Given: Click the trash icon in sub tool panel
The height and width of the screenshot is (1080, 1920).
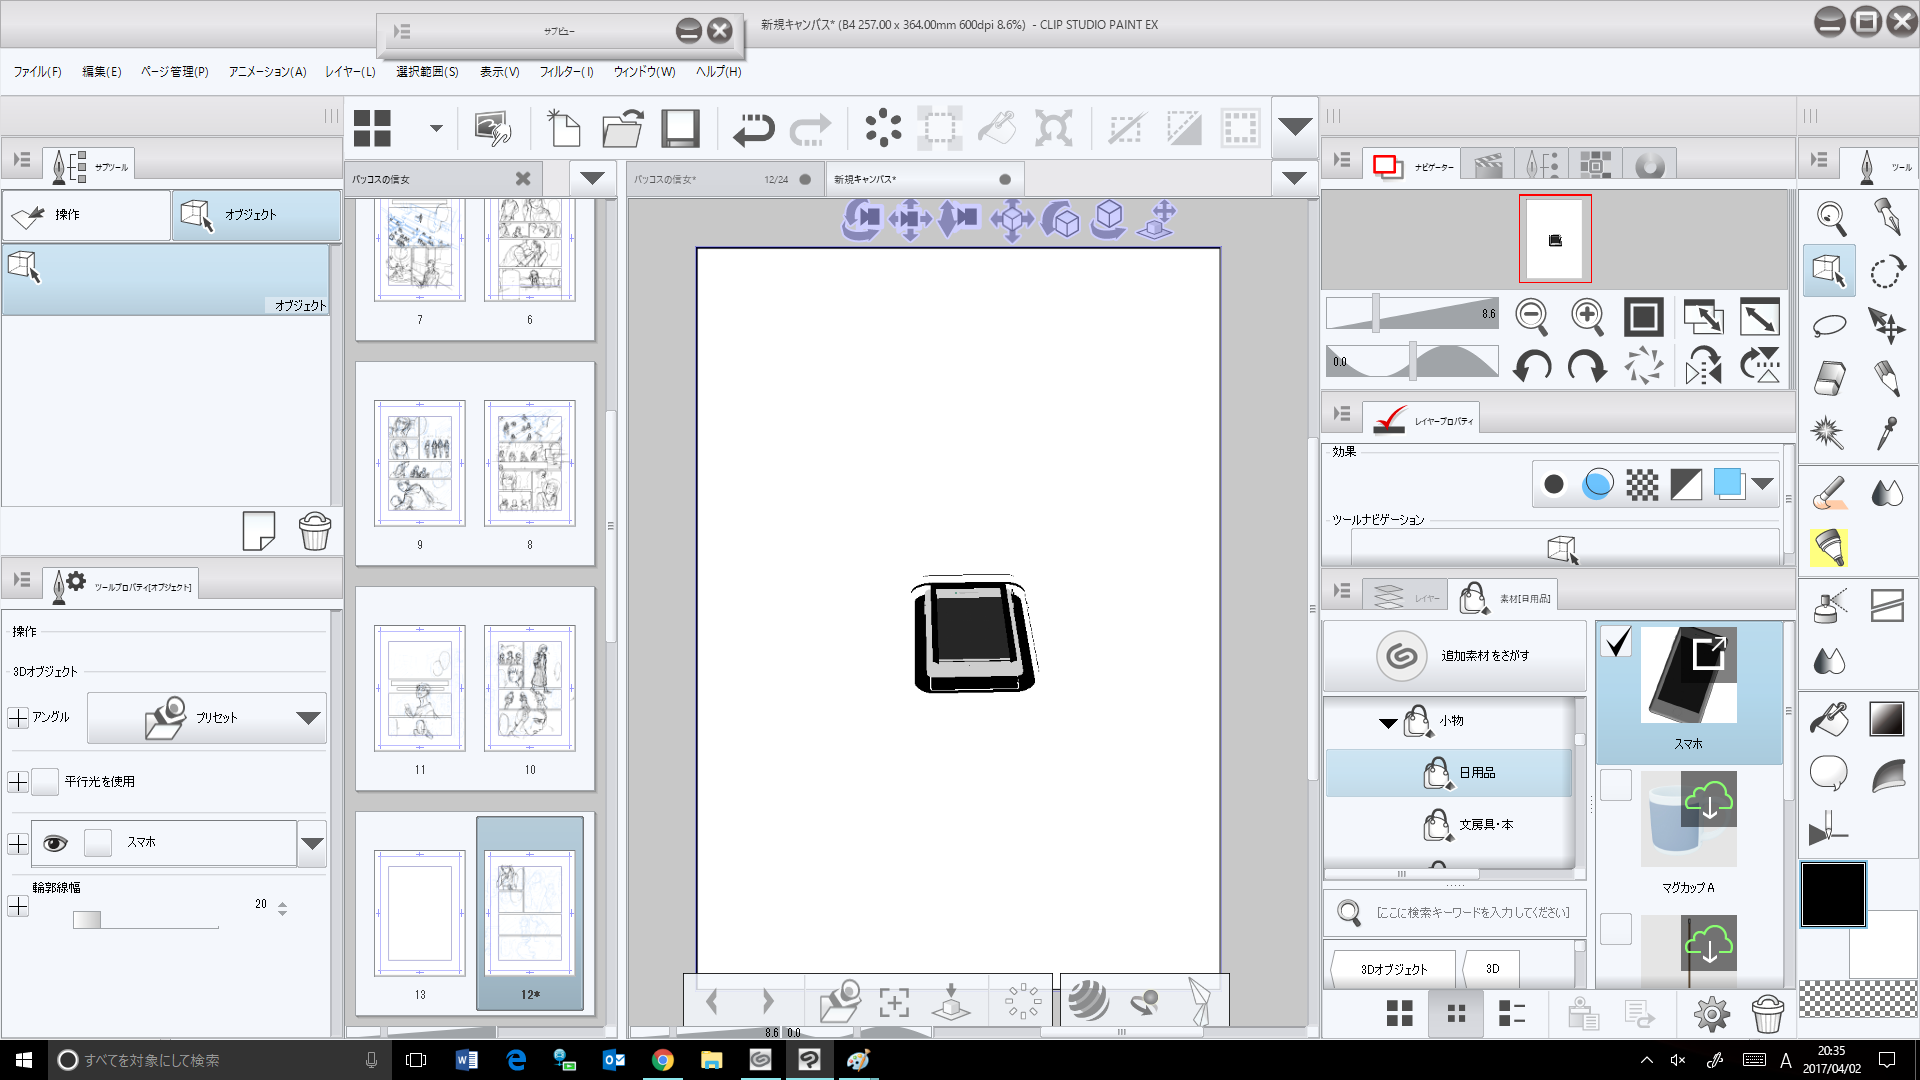Looking at the screenshot, I should (x=314, y=531).
